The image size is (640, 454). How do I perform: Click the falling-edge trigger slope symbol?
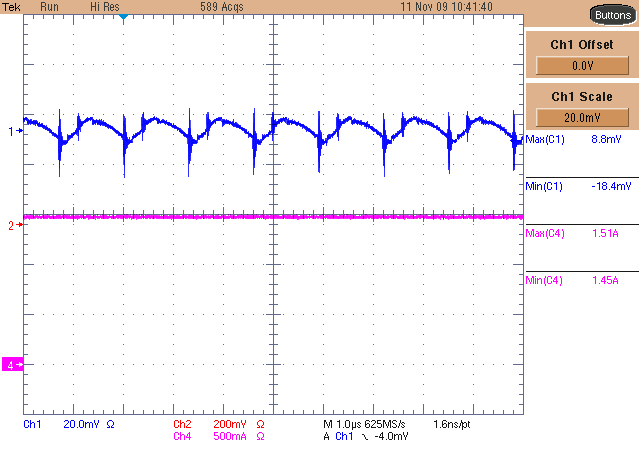[x=365, y=436]
